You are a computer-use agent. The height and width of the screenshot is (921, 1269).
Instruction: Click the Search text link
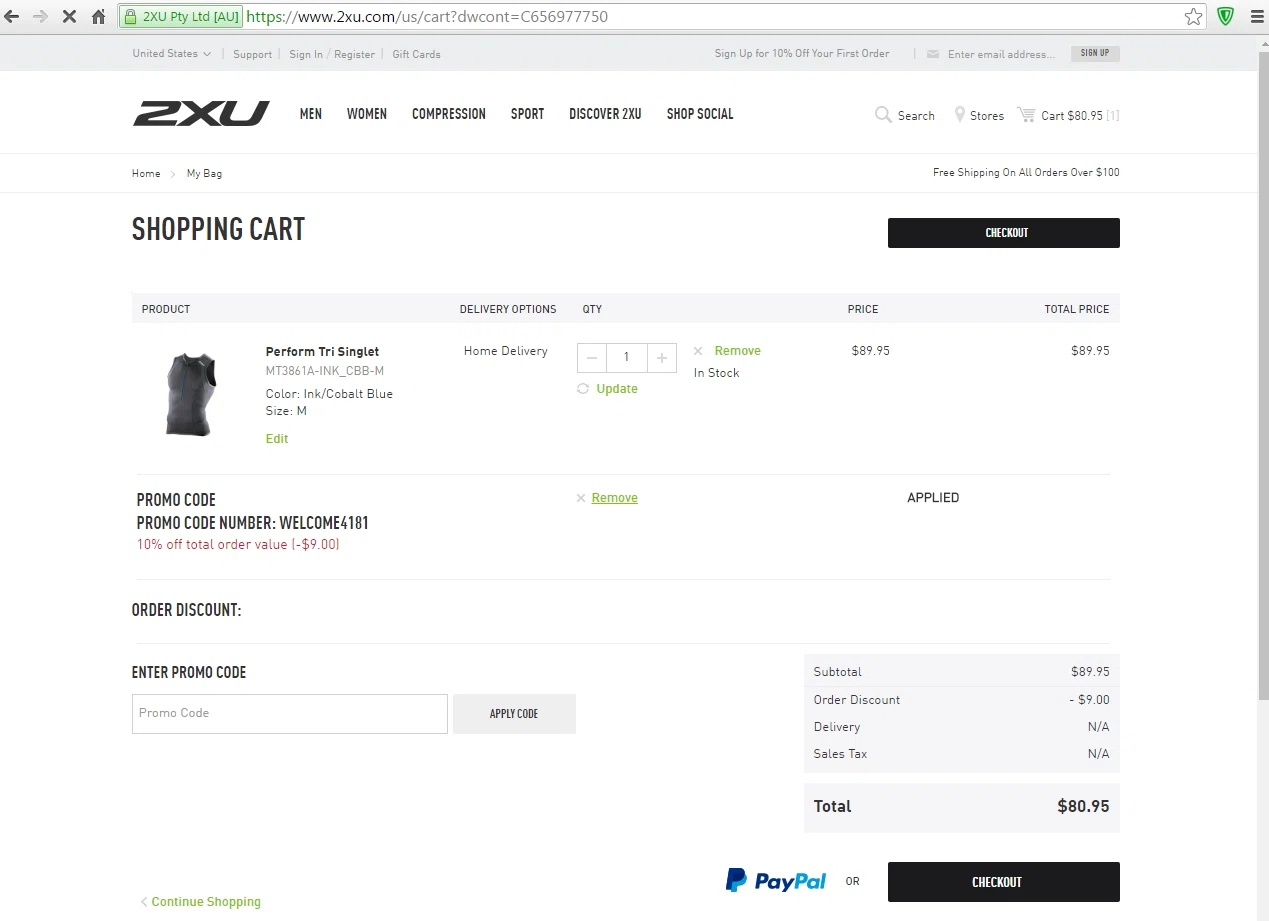pyautogui.click(x=916, y=116)
